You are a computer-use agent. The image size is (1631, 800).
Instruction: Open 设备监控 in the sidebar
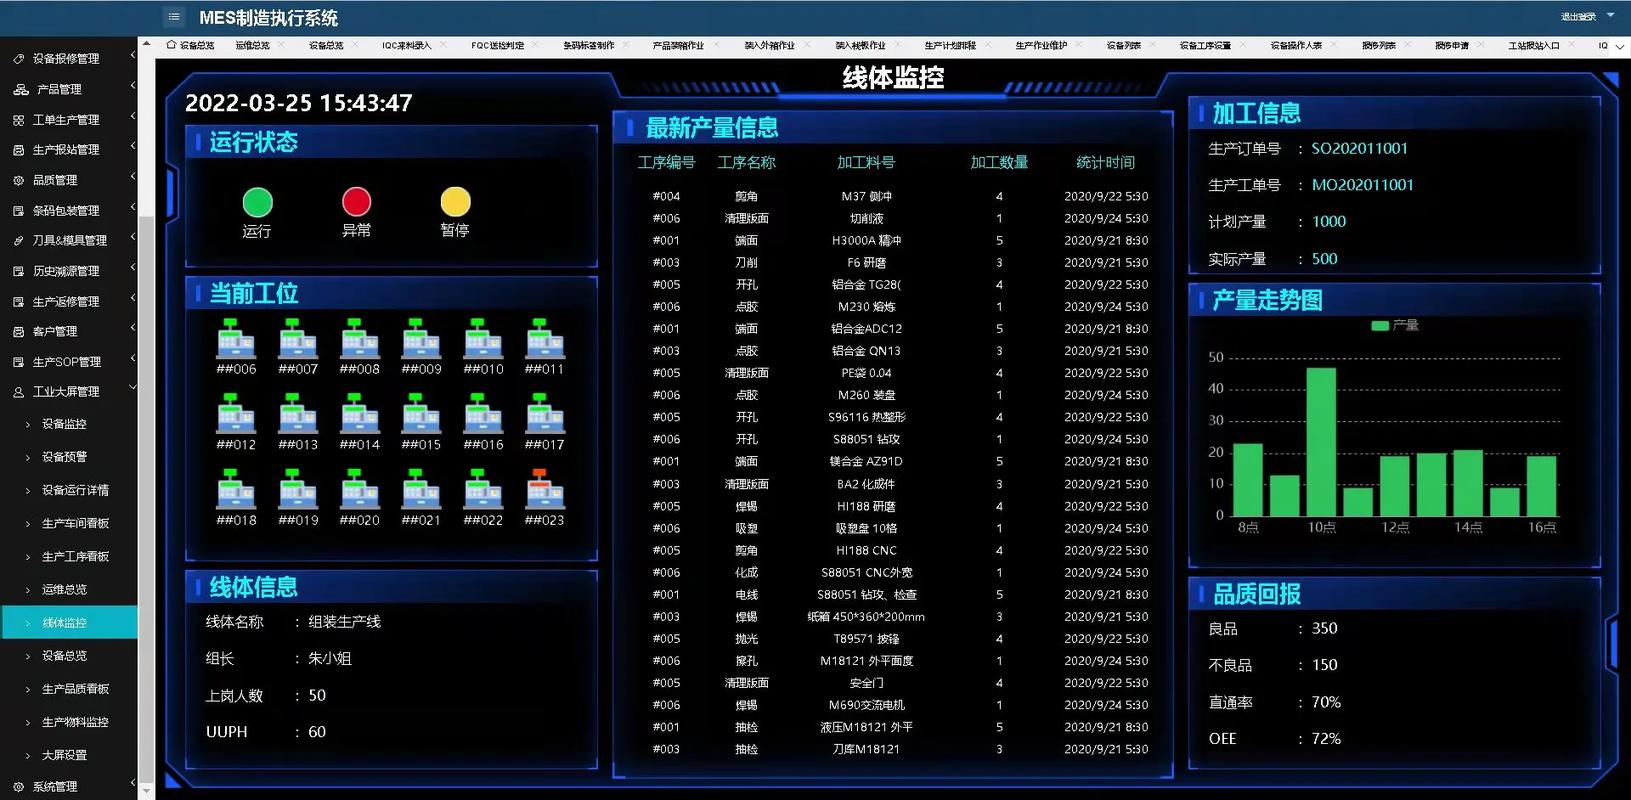(x=64, y=424)
